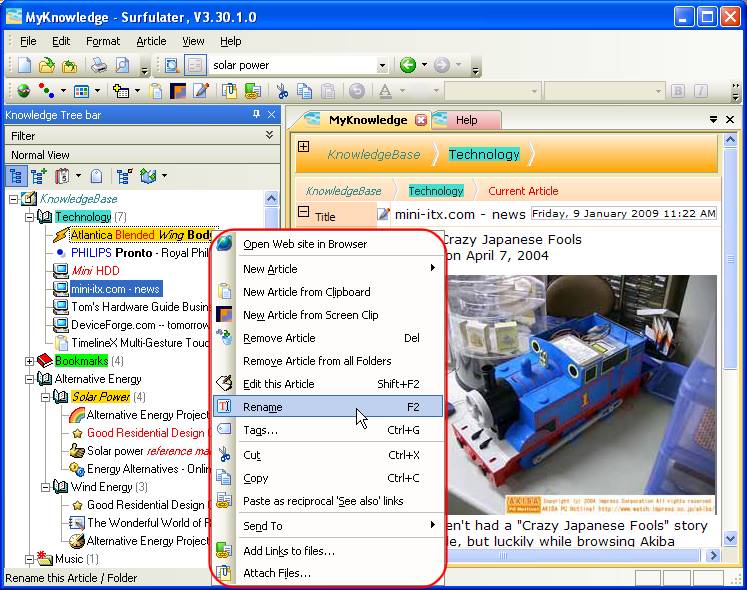Click the Cut scissors icon in toolbar
The width and height of the screenshot is (747, 590).
[x=282, y=91]
